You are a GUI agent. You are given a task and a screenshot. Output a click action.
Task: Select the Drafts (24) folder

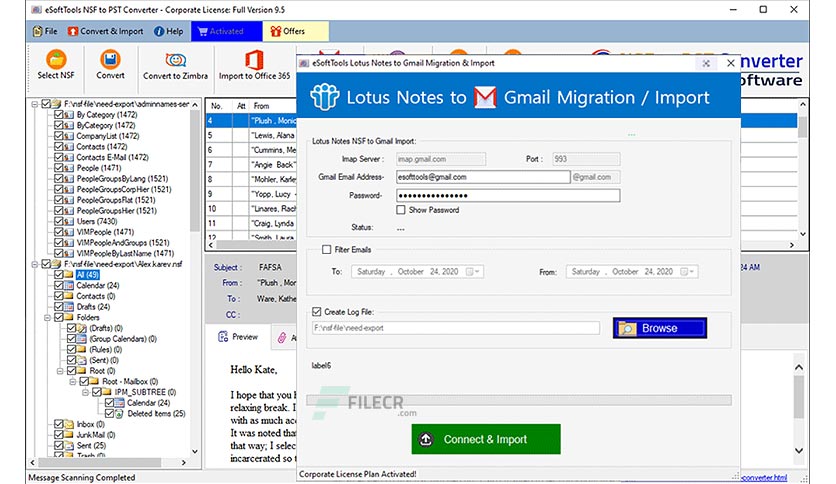[x=93, y=306]
